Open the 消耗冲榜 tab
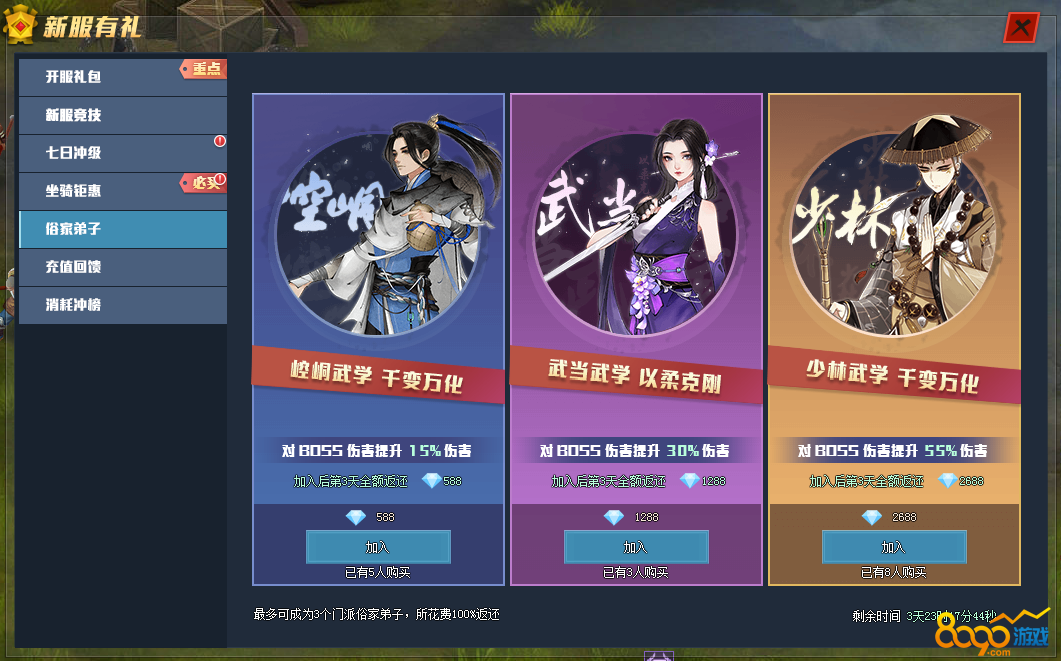 pyautogui.click(x=122, y=304)
